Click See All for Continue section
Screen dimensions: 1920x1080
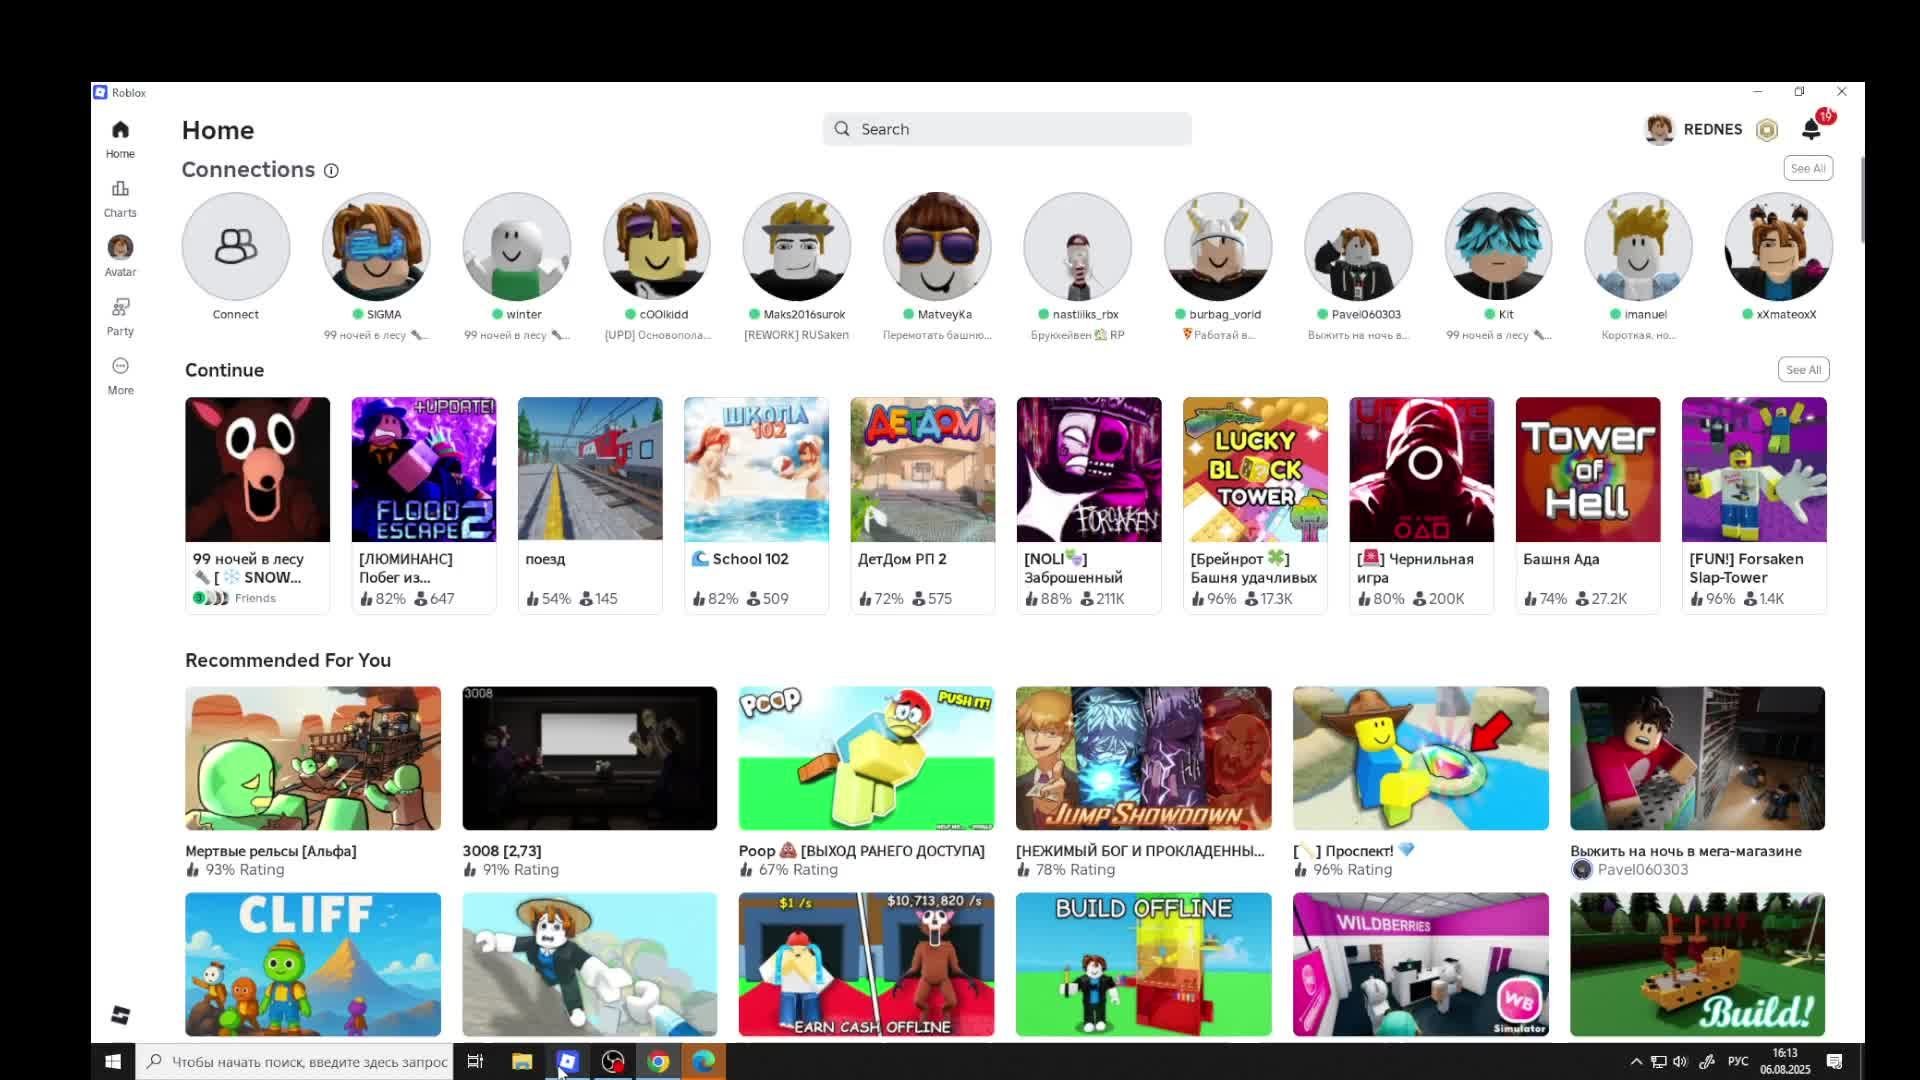[x=1803, y=370]
